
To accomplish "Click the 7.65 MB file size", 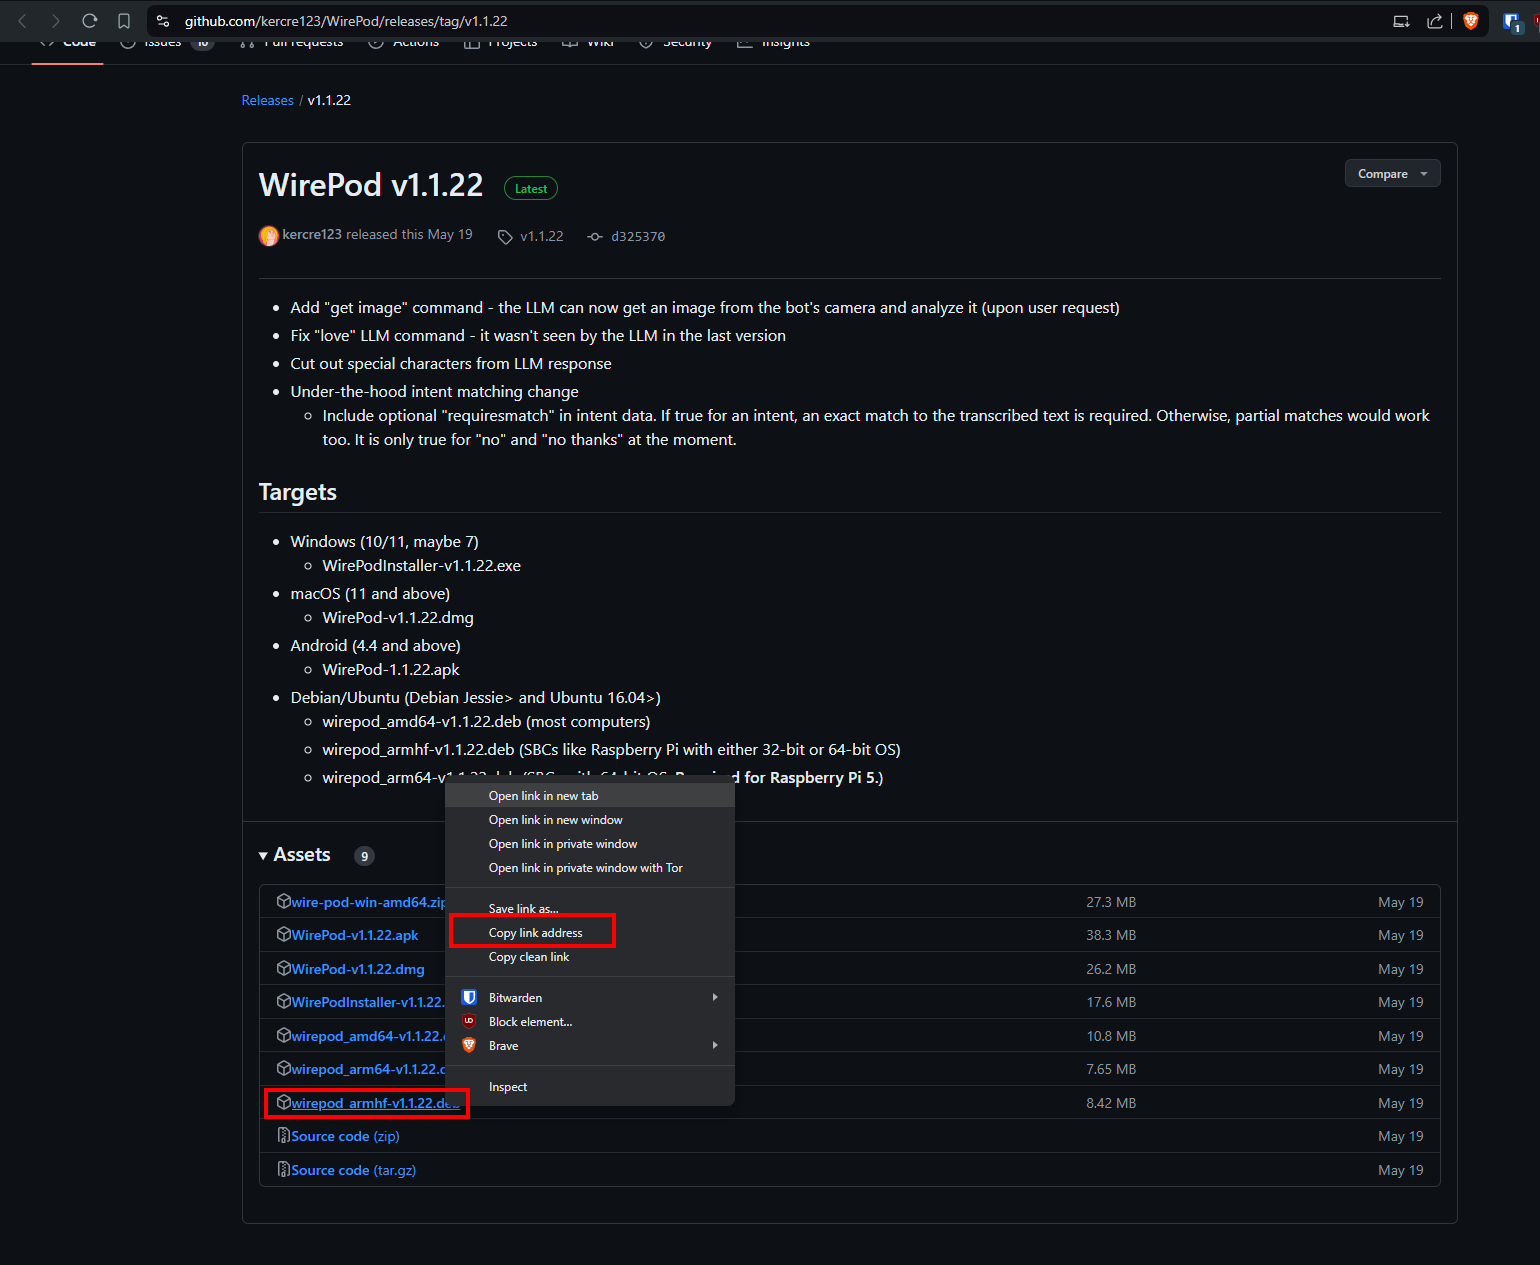I will click(1111, 1069).
